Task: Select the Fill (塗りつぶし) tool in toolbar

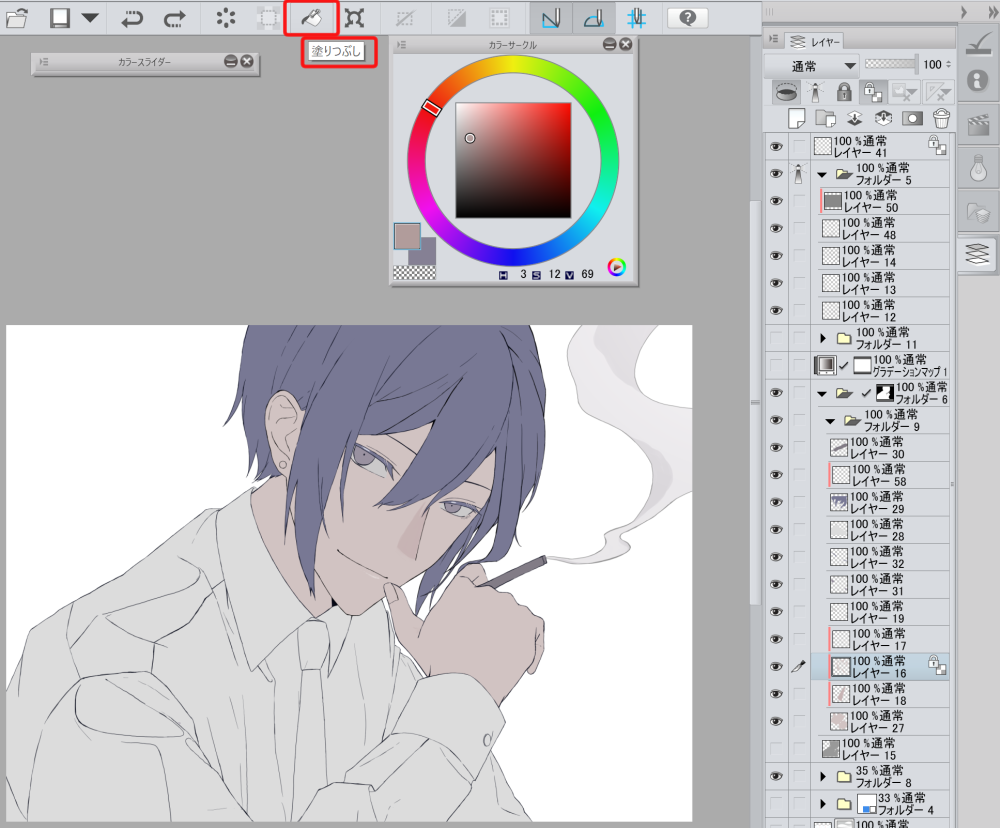Action: point(311,17)
